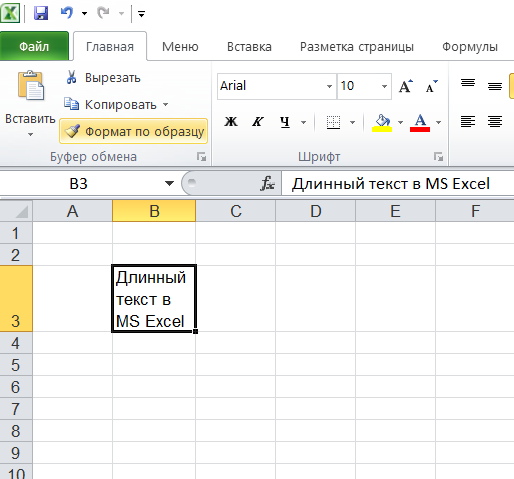514x479 pixels.
Task: Click the Копировать button
Action: (116, 105)
